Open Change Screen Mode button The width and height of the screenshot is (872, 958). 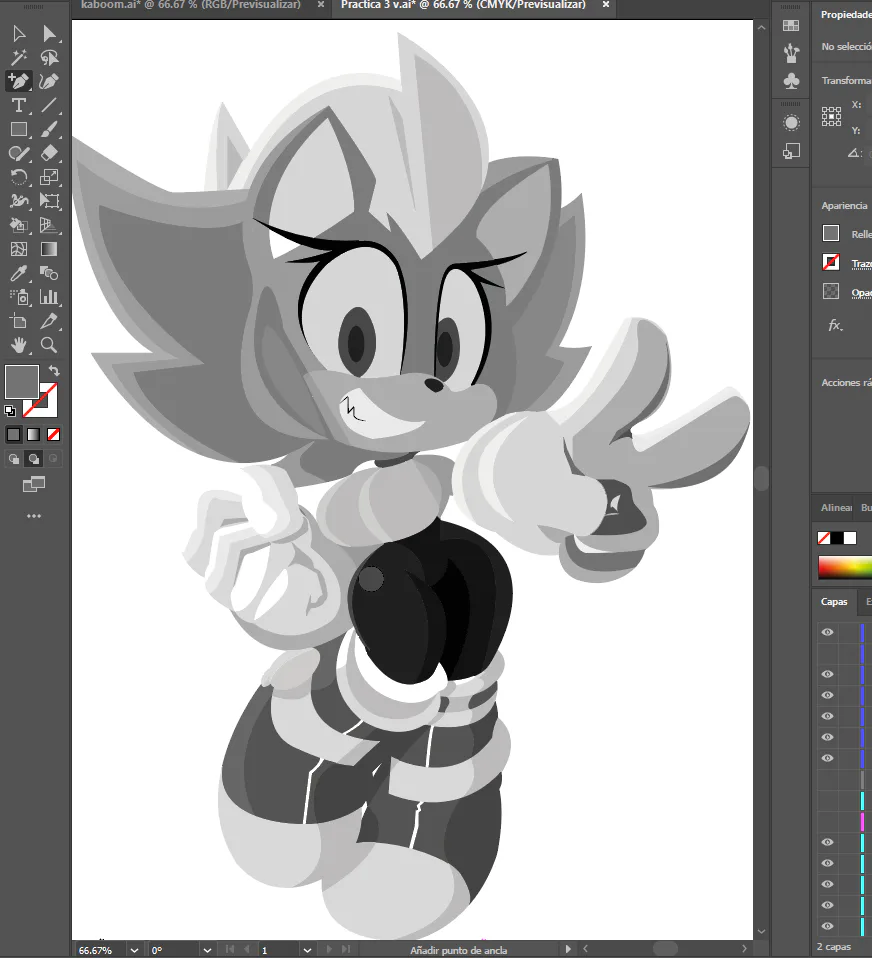click(34, 484)
